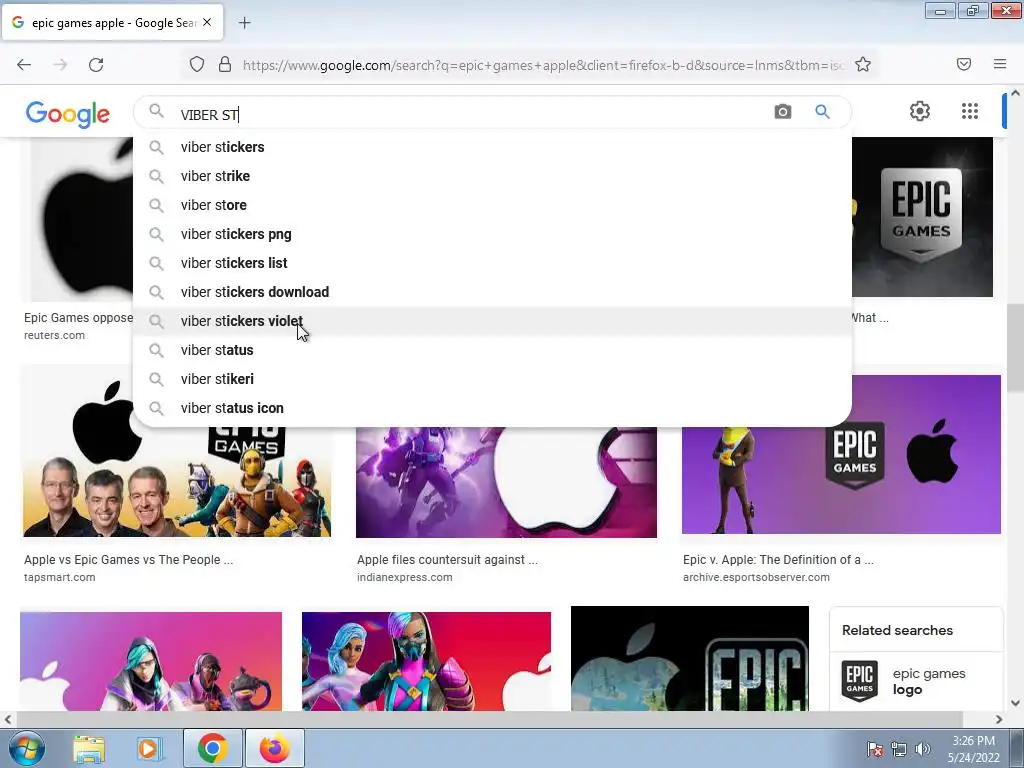Click the forward navigation arrow
The height and width of the screenshot is (768, 1024).
click(60, 65)
